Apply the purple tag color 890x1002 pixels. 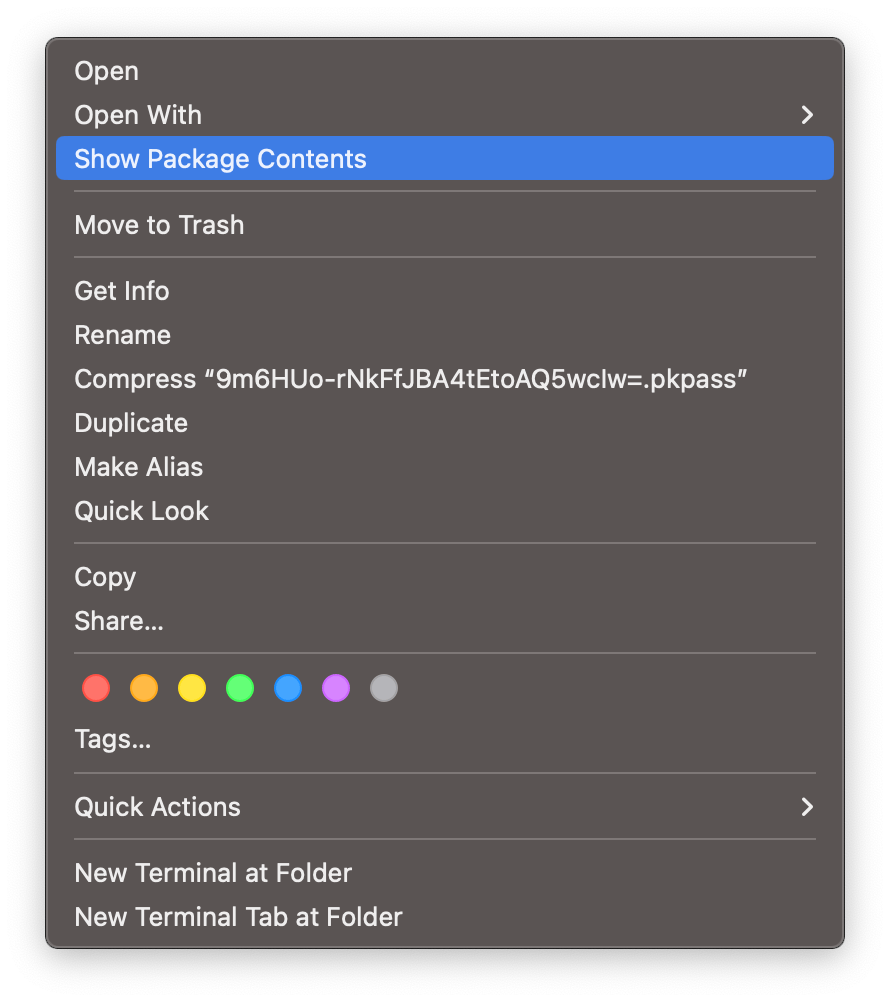click(x=336, y=688)
